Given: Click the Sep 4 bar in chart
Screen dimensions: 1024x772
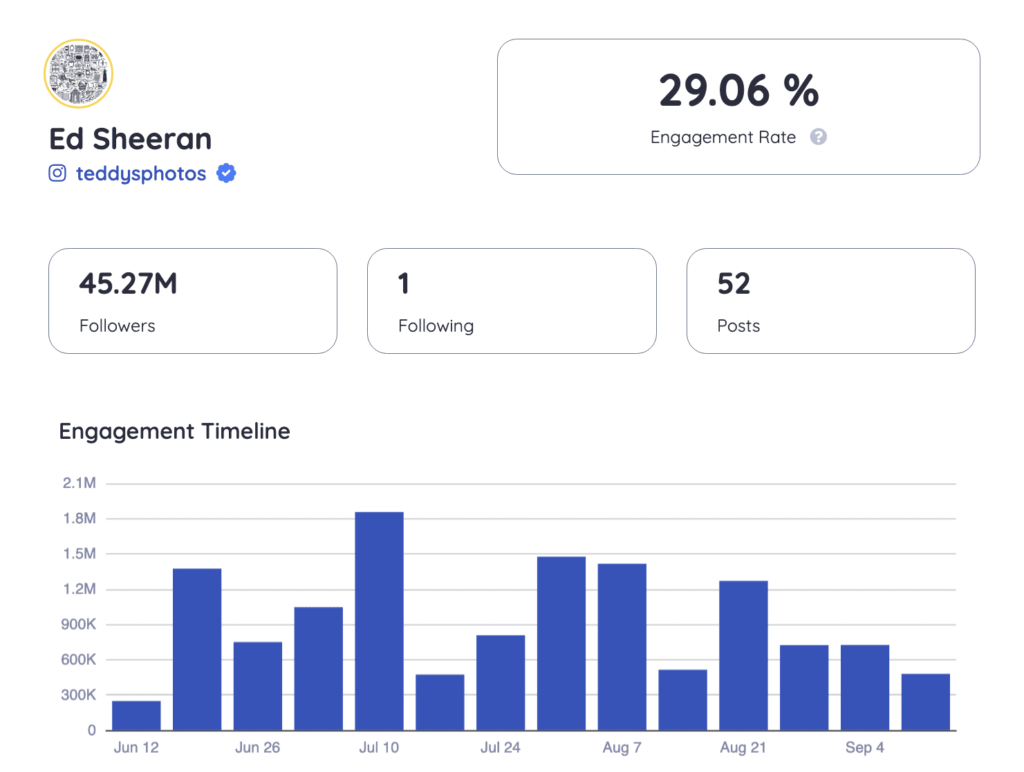Looking at the screenshot, I should [x=865, y=687].
